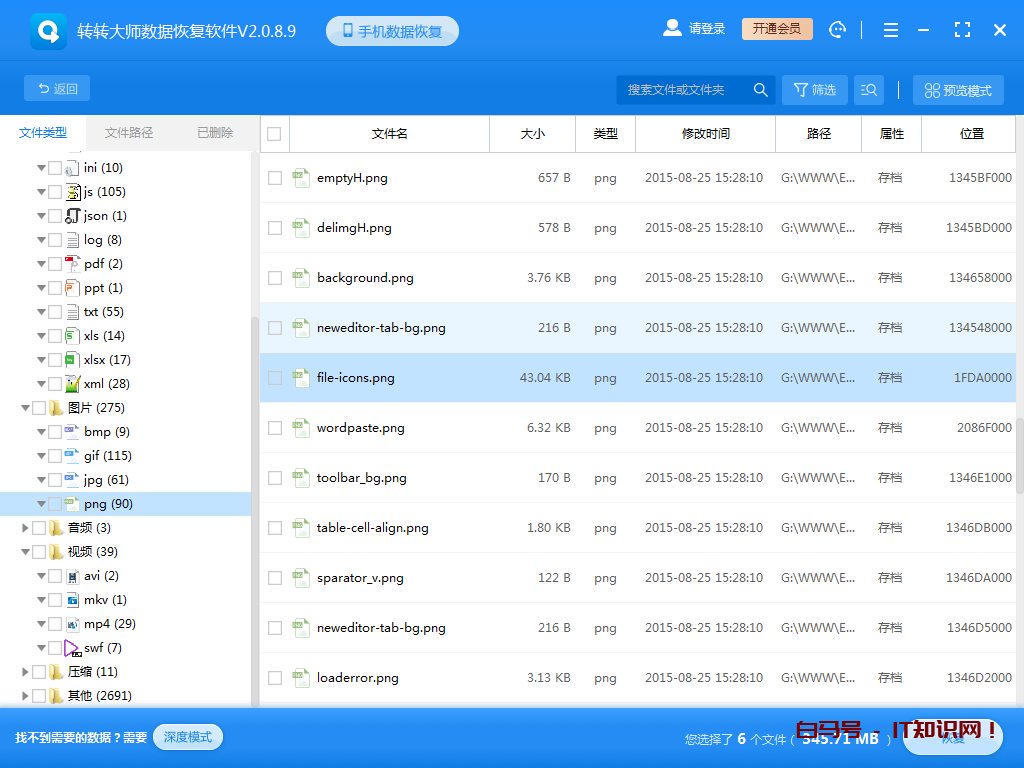Open the hamburger menu in title bar
The width and height of the screenshot is (1024, 768).
pyautogui.click(x=890, y=30)
